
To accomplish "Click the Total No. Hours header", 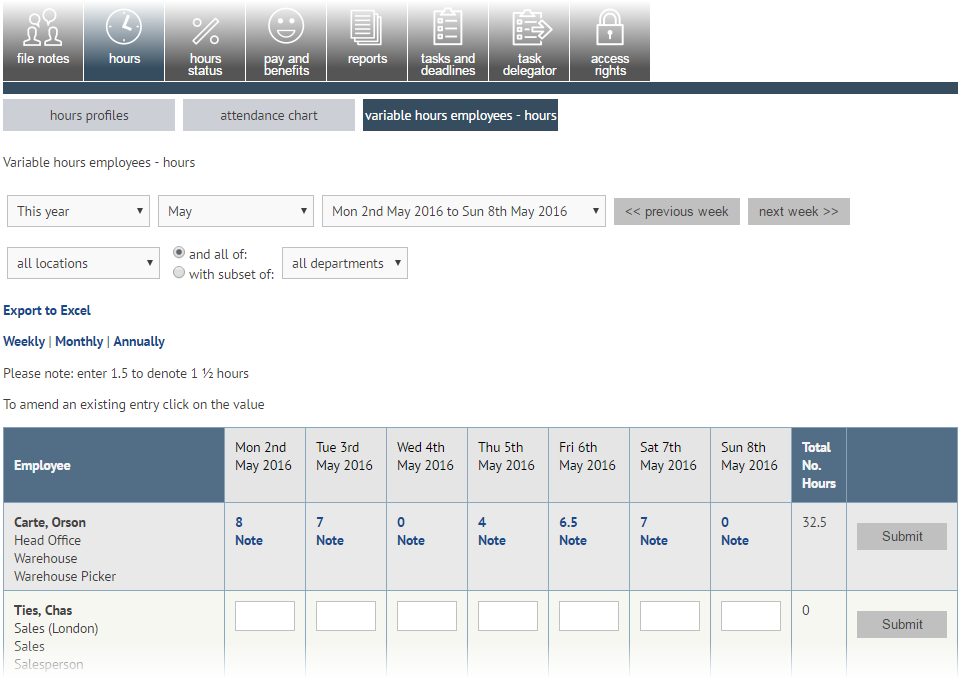I will 819,465.
